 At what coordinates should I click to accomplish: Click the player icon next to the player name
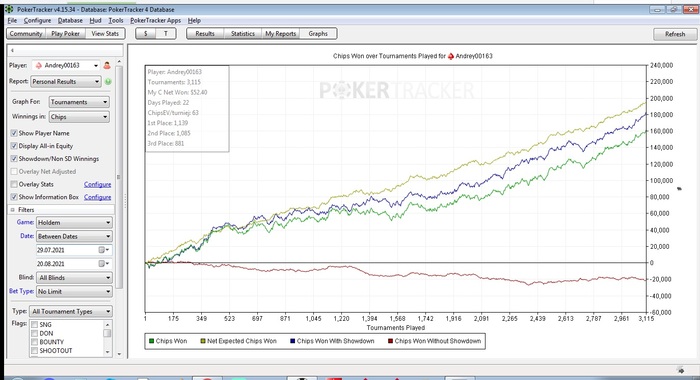click(x=107, y=65)
